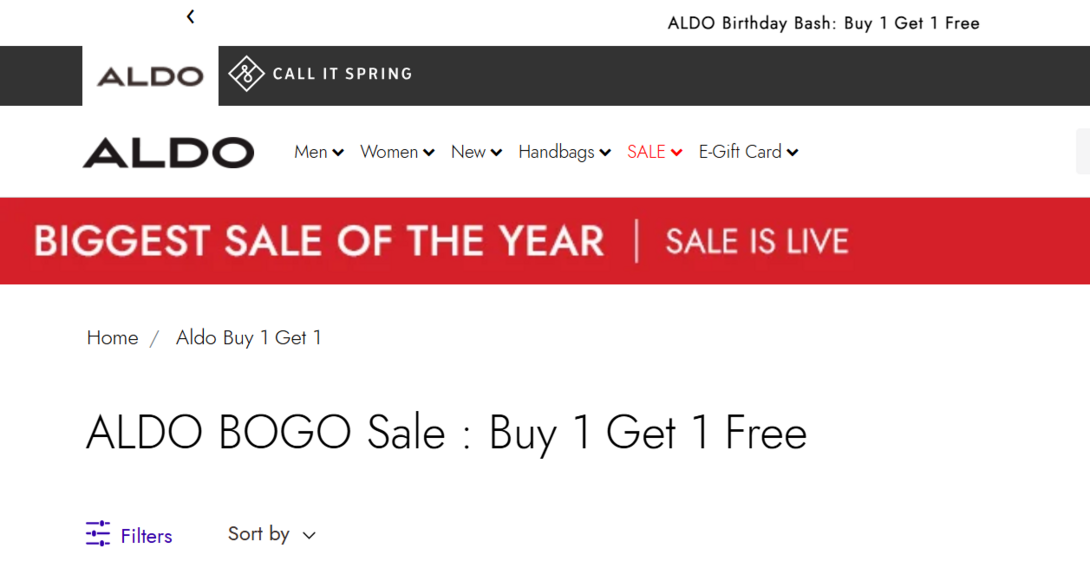
Task: Click the BIGGEST SALE OF THE YEAR banner text
Action: tap(319, 241)
